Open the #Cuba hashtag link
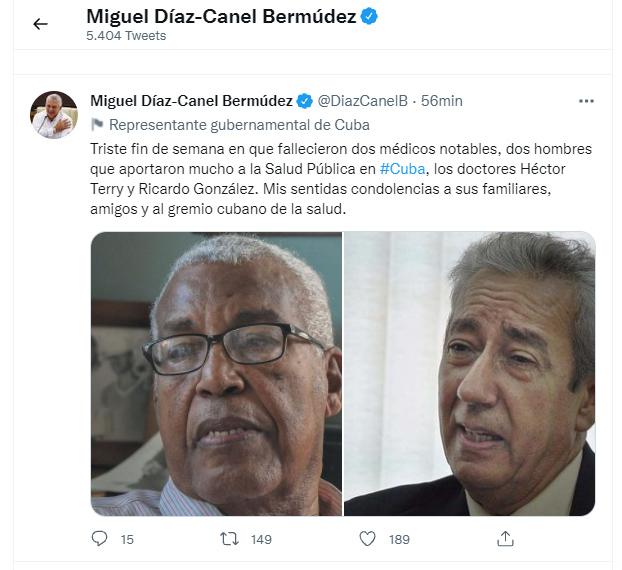 coord(402,169)
